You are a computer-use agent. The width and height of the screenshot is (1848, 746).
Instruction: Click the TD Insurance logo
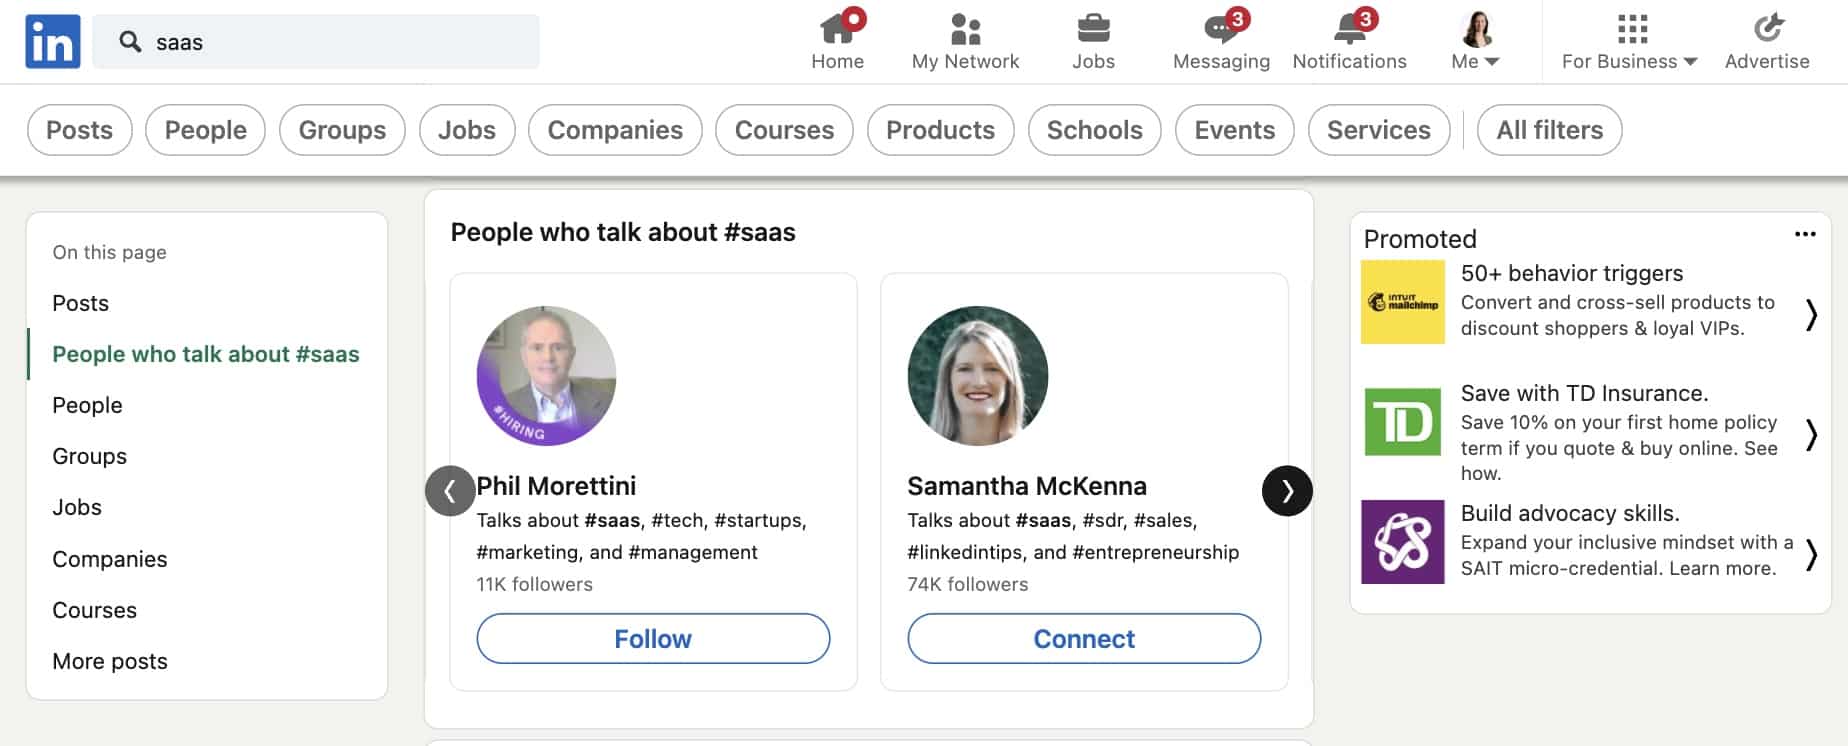[x=1403, y=422]
